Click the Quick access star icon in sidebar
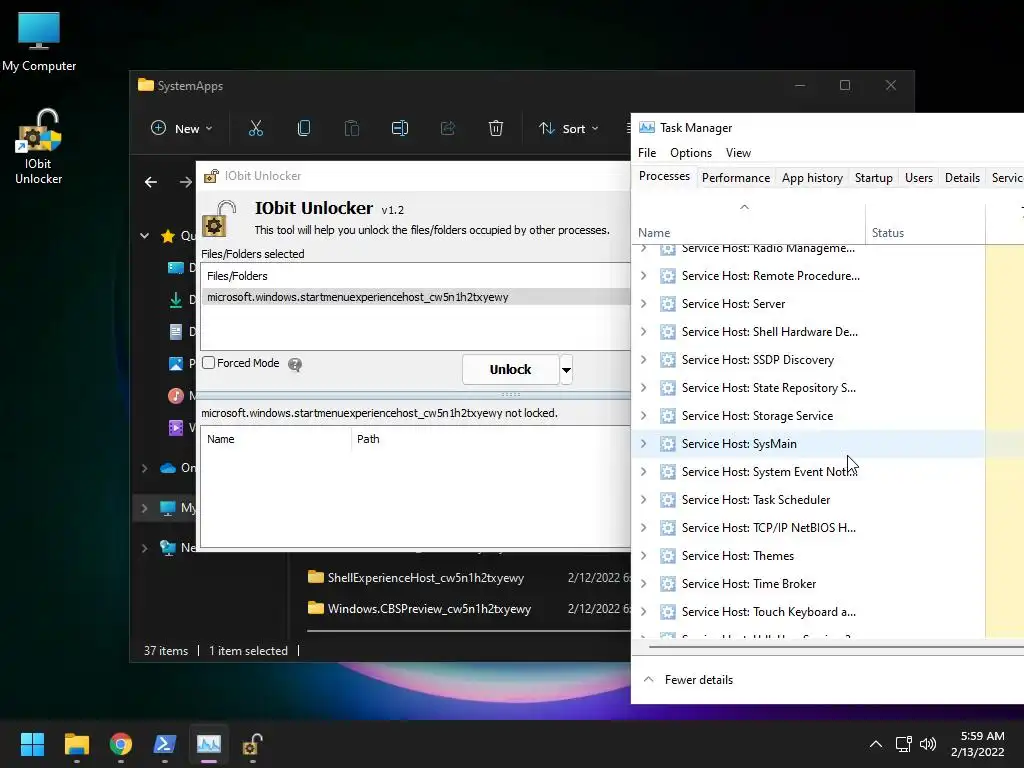The height and width of the screenshot is (768, 1024). pyautogui.click(x=168, y=236)
